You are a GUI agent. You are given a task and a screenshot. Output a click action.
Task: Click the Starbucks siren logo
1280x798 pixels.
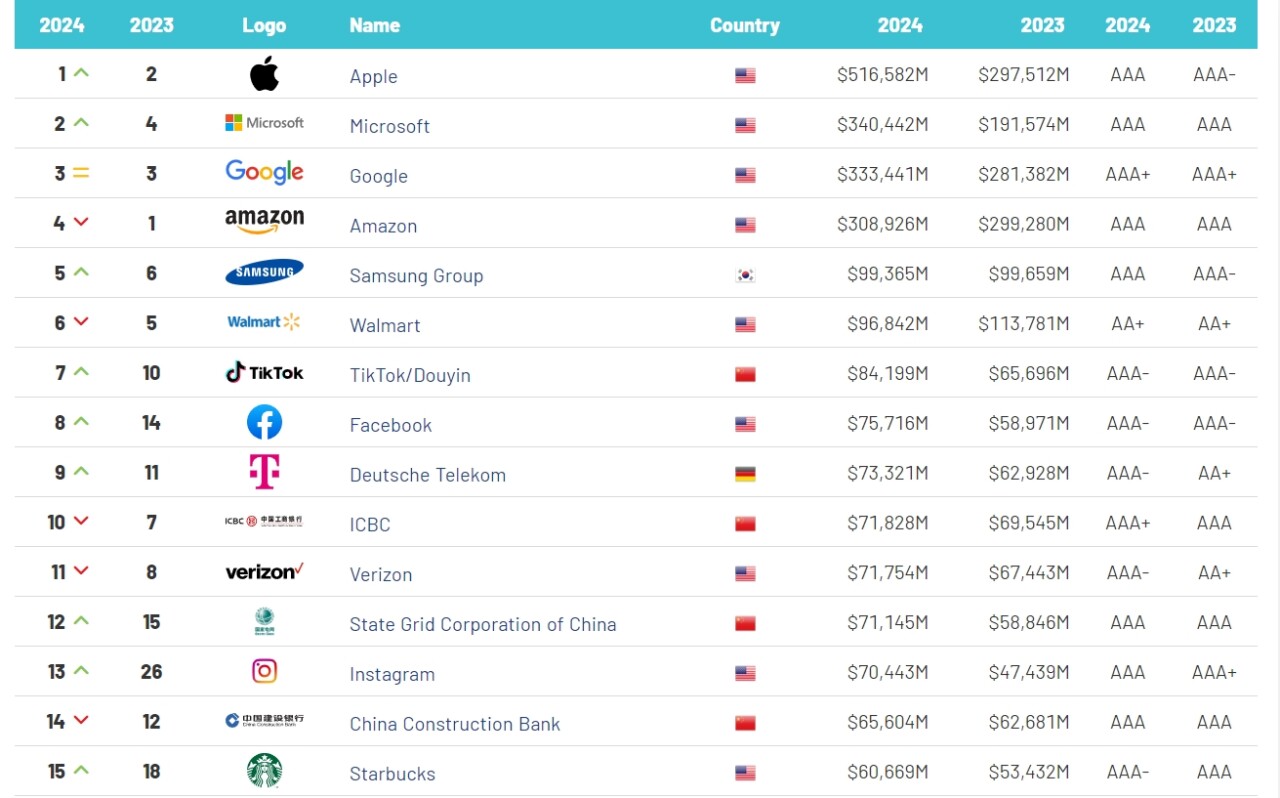(264, 771)
